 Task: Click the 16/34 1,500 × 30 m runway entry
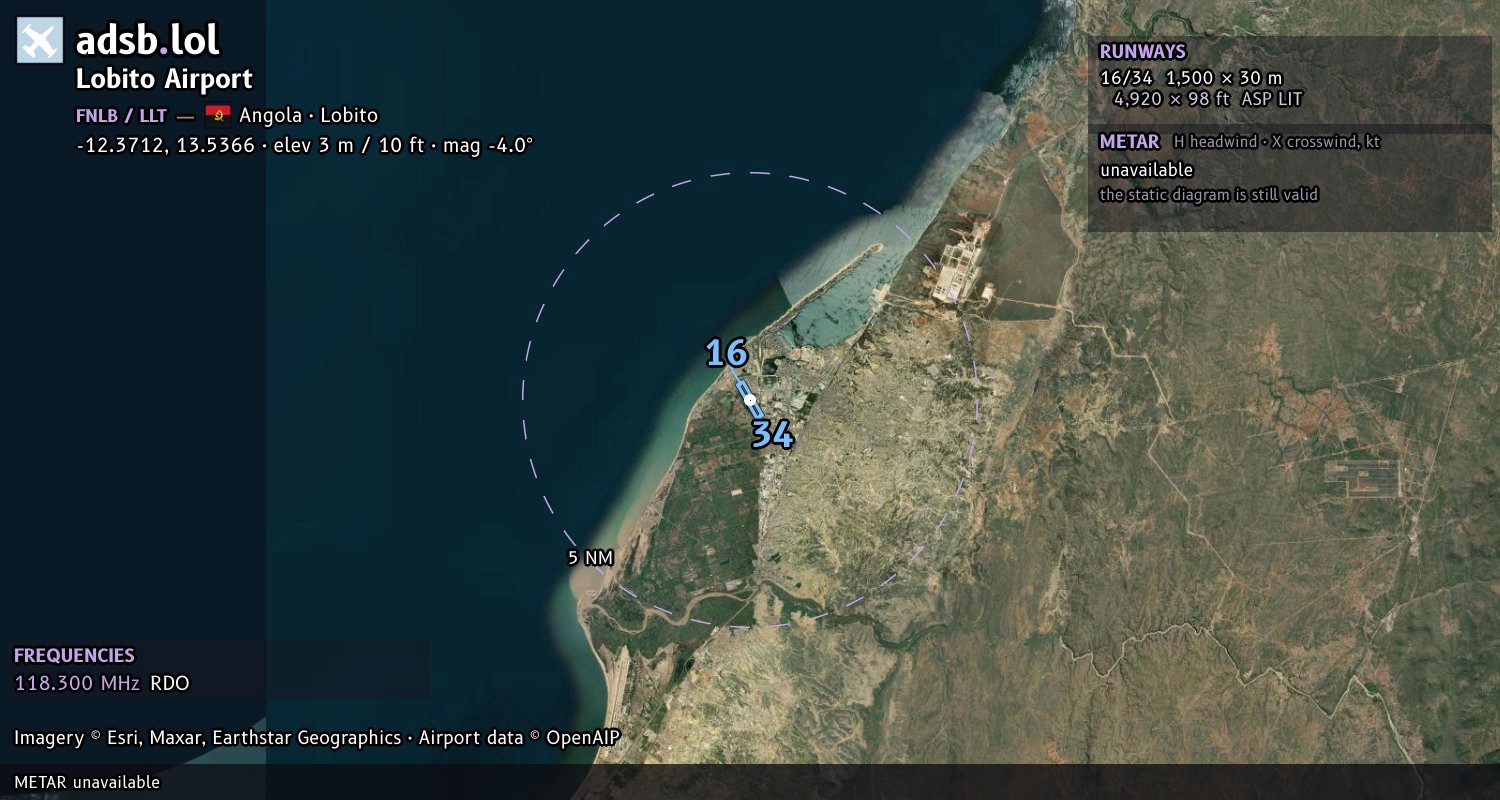tap(1191, 78)
